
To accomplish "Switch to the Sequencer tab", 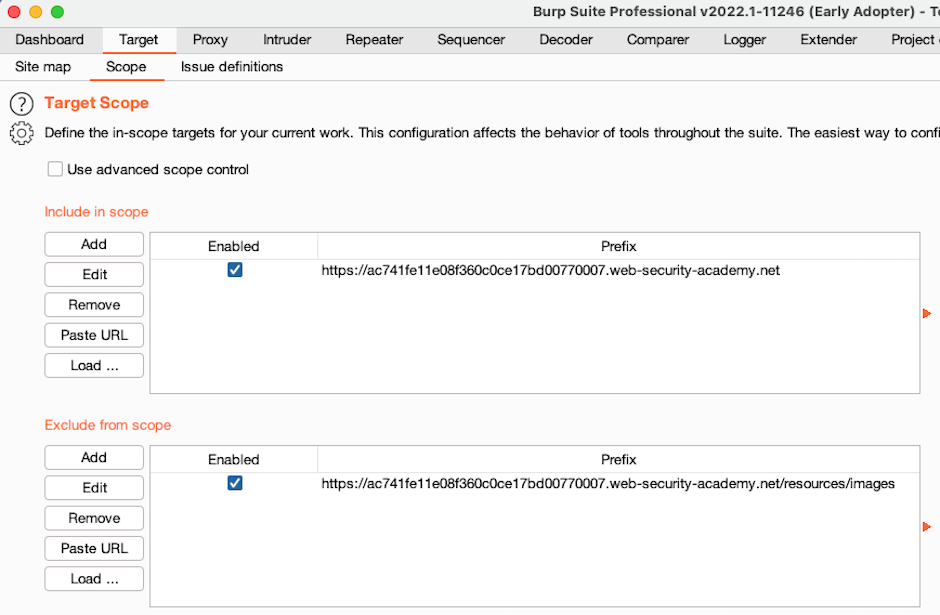I will 471,40.
